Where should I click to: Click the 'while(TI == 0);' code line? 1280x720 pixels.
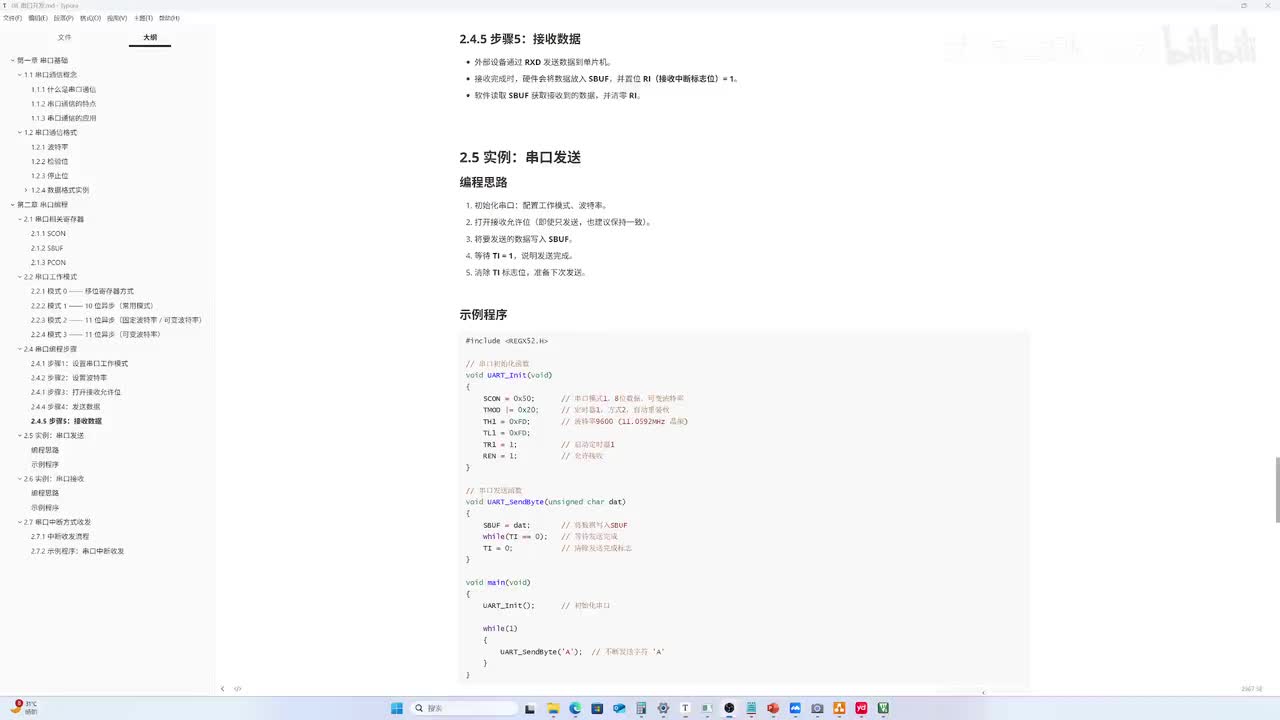click(x=515, y=536)
